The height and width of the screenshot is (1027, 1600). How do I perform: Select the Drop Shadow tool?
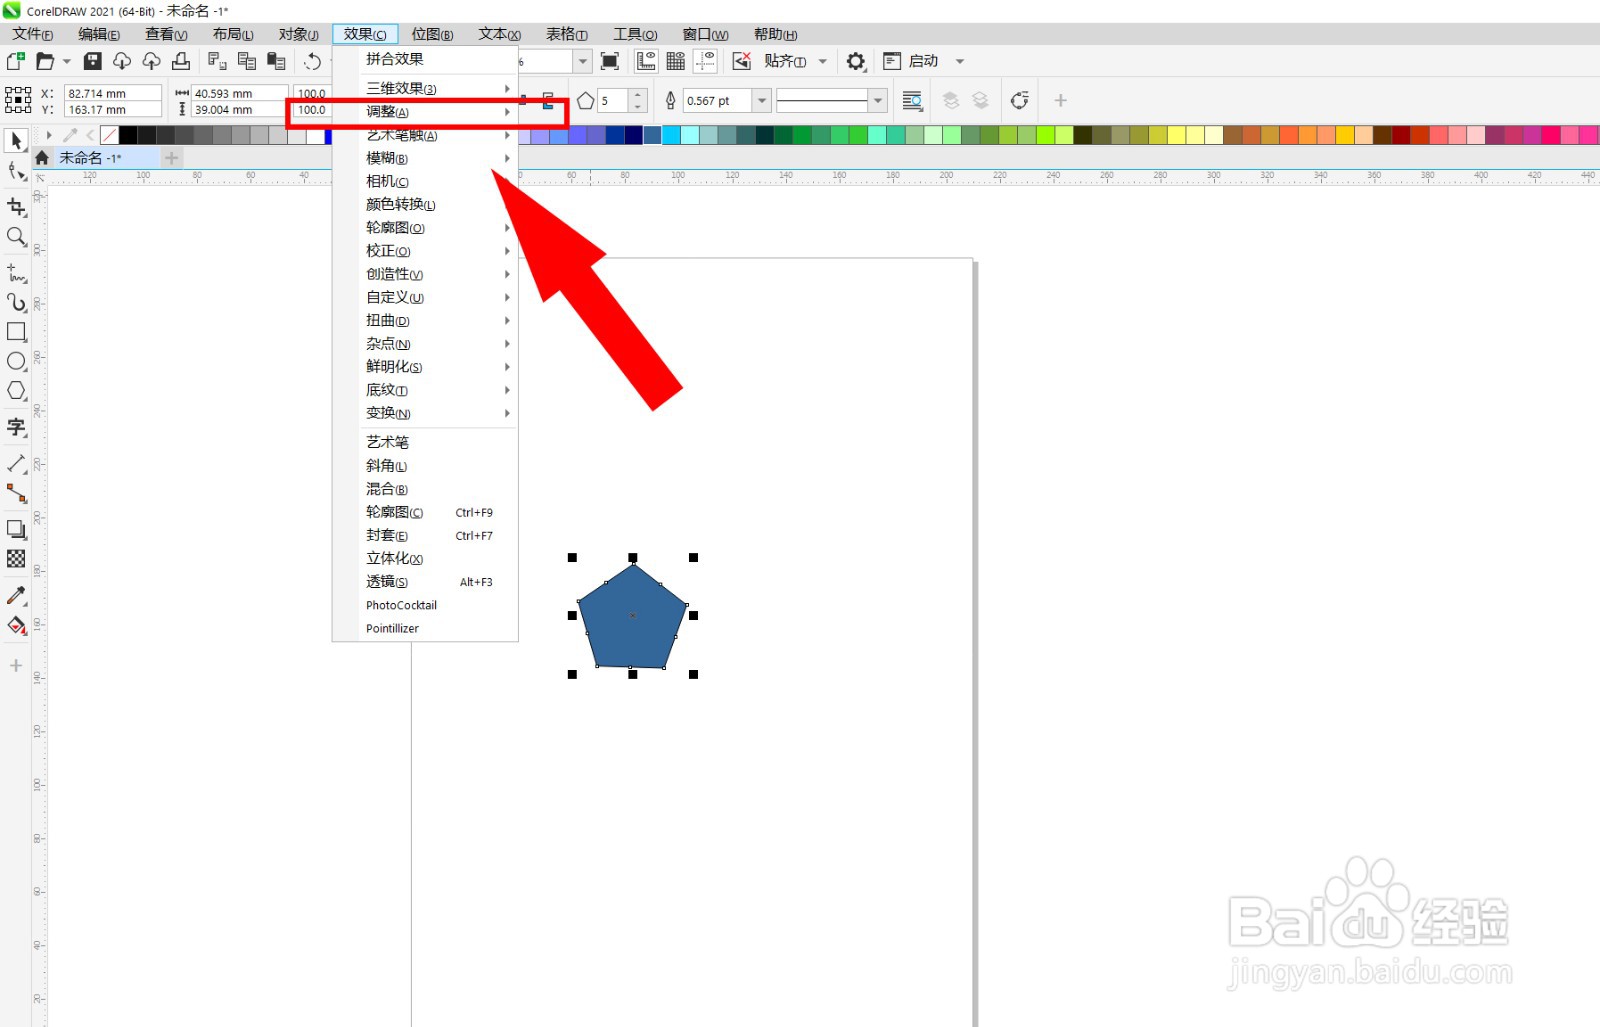click(16, 529)
